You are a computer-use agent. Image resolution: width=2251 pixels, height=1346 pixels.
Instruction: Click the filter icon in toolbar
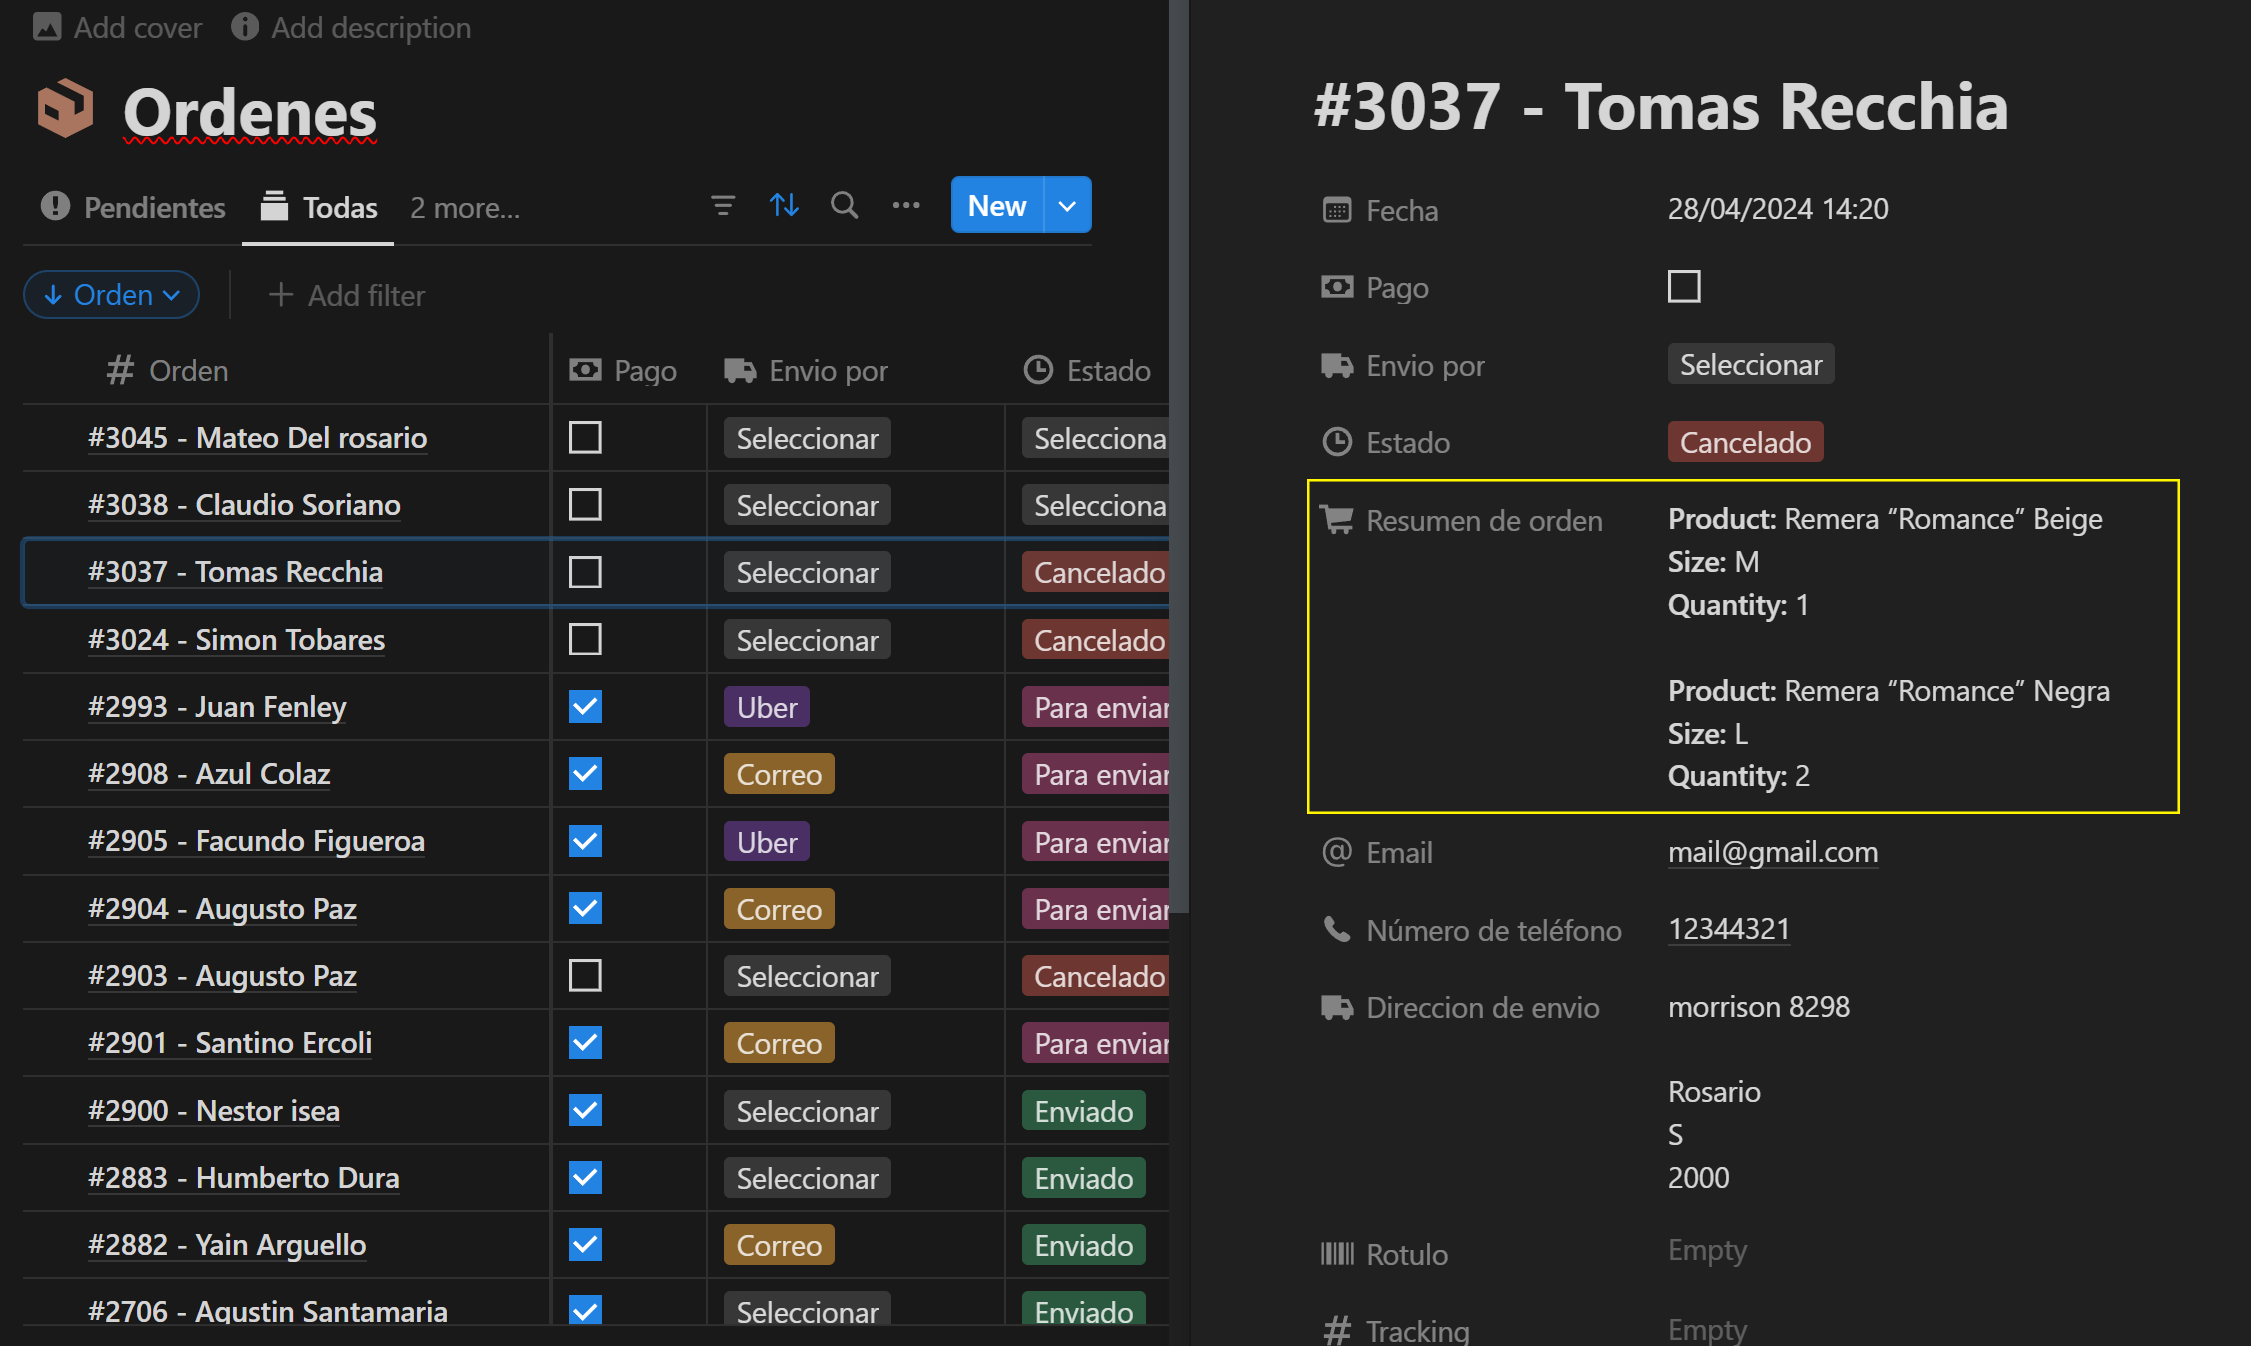click(x=722, y=206)
